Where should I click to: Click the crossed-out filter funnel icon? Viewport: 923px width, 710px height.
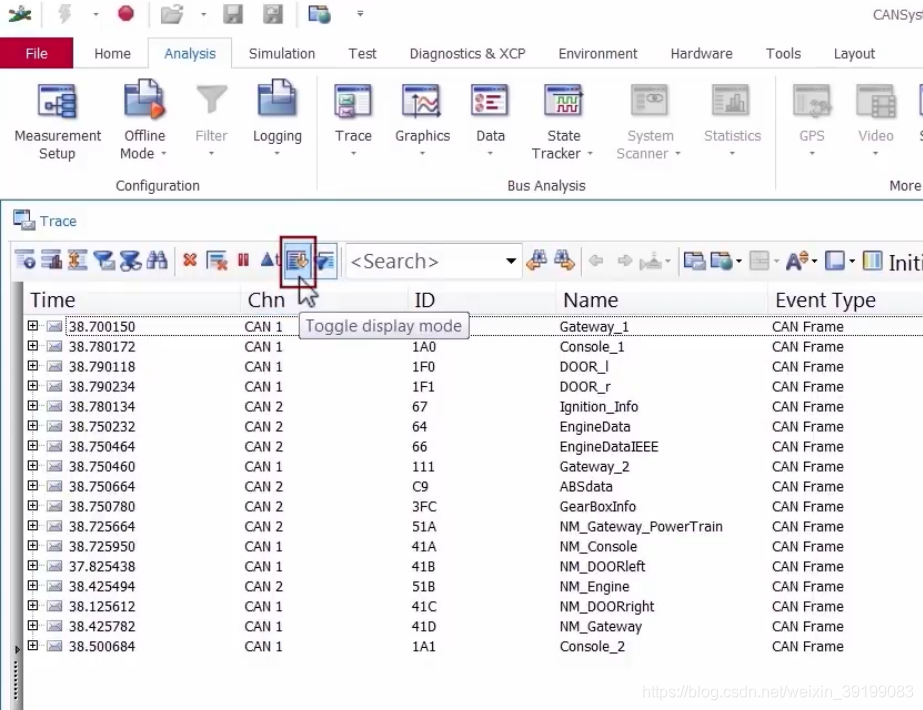pyautogui.click(x=130, y=260)
